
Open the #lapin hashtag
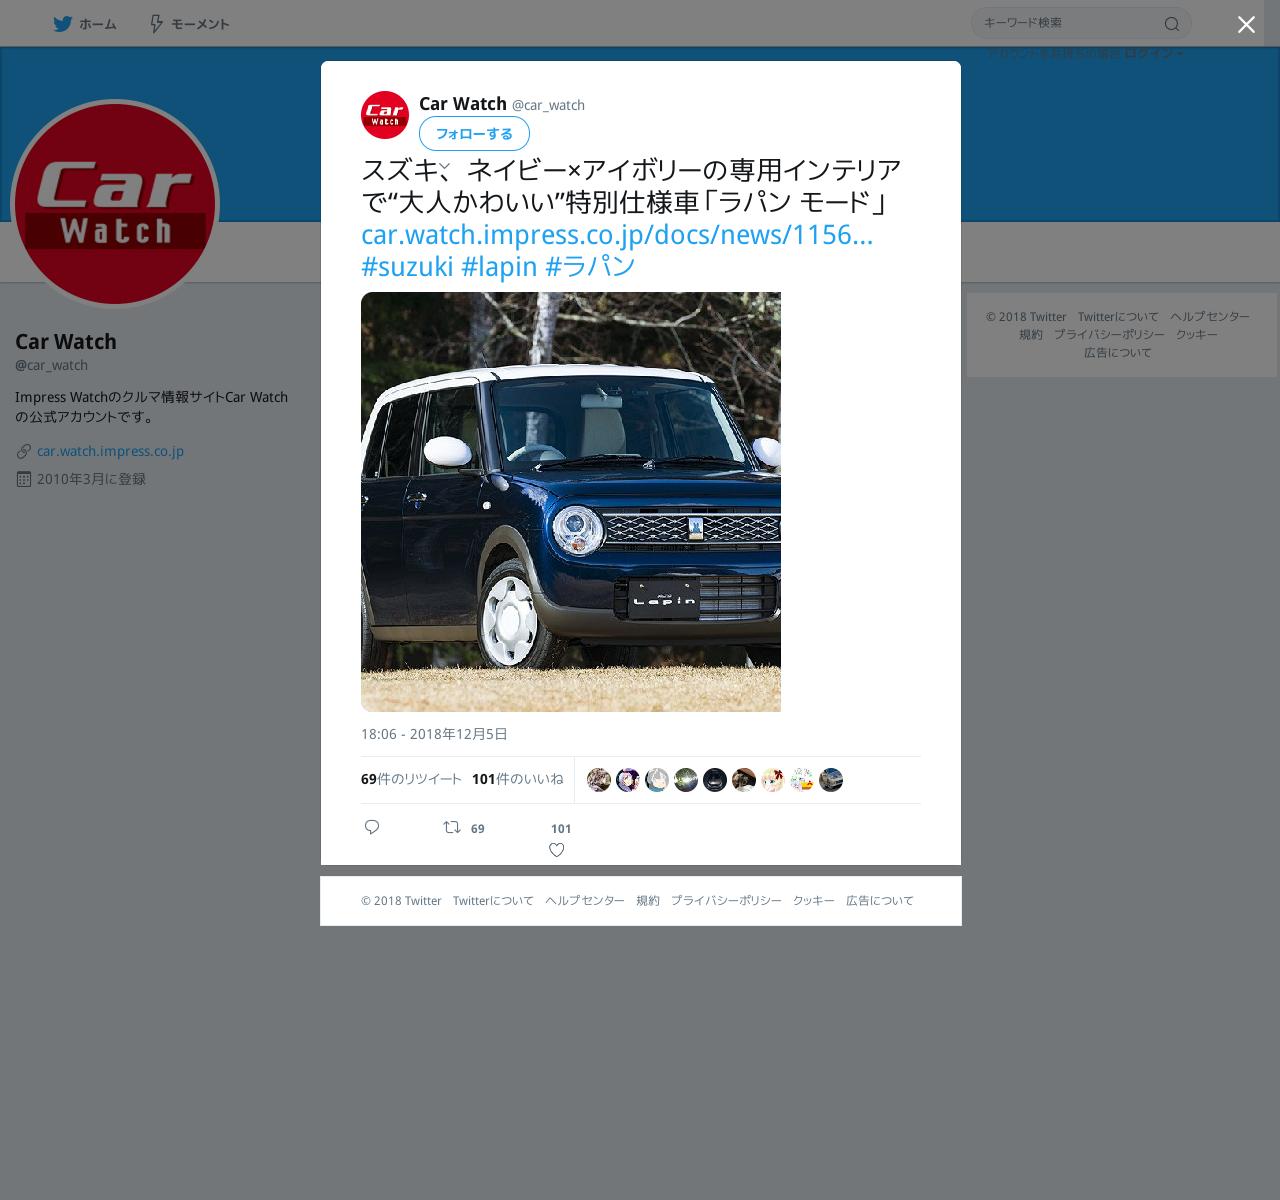499,266
